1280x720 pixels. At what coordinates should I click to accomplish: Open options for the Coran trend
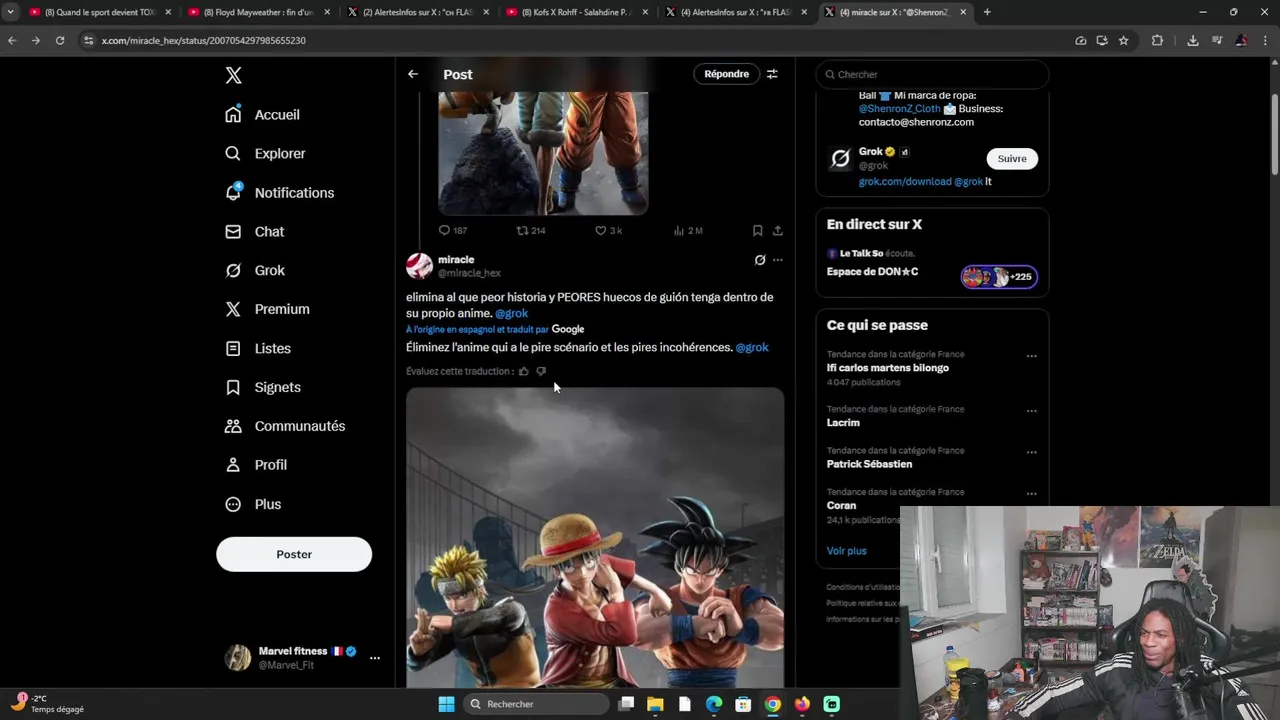(1031, 494)
